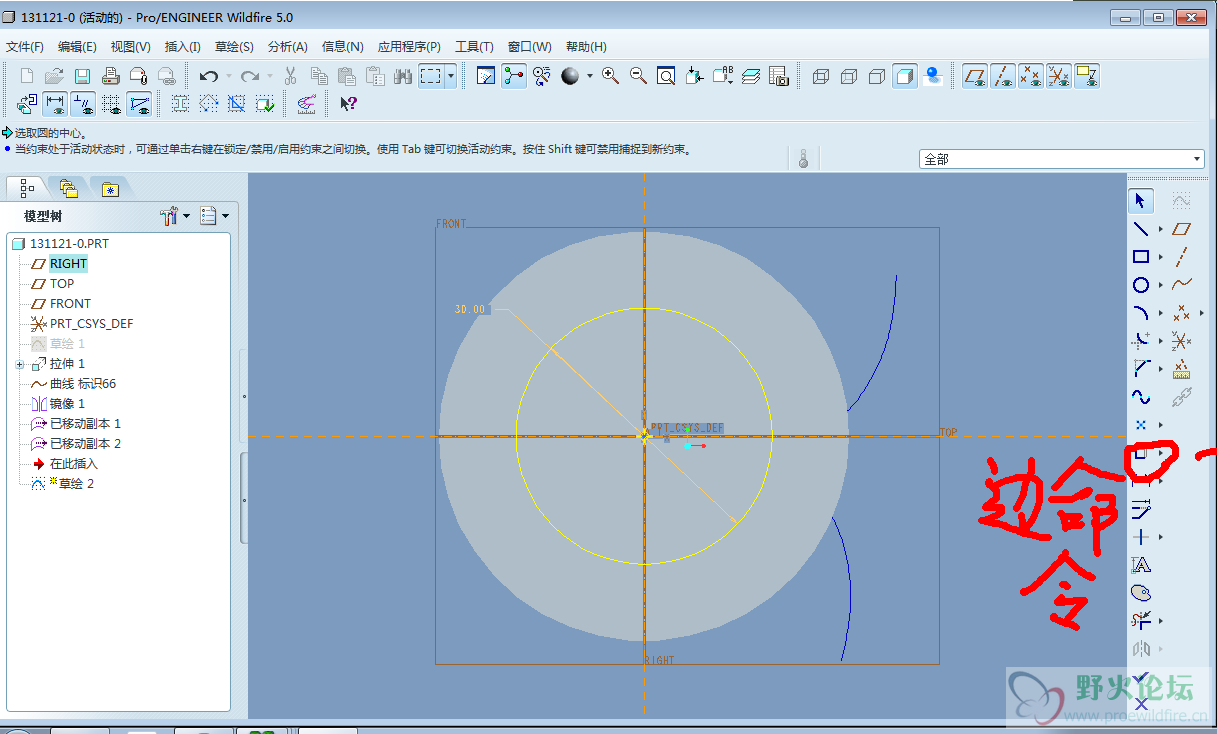Click the sketch orientation view icon
The image size is (1217, 734).
[27, 103]
